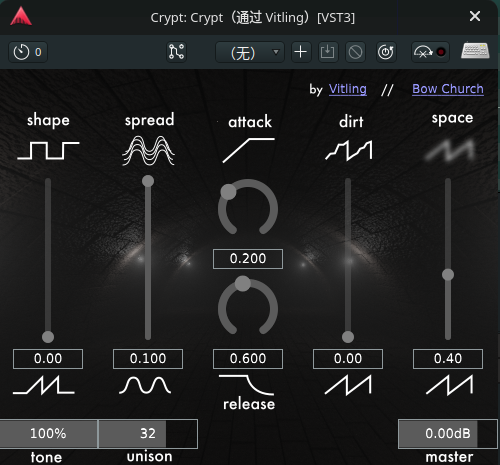Select the shape value field 0.00
Viewport: 500px width, 465px height.
click(48, 359)
